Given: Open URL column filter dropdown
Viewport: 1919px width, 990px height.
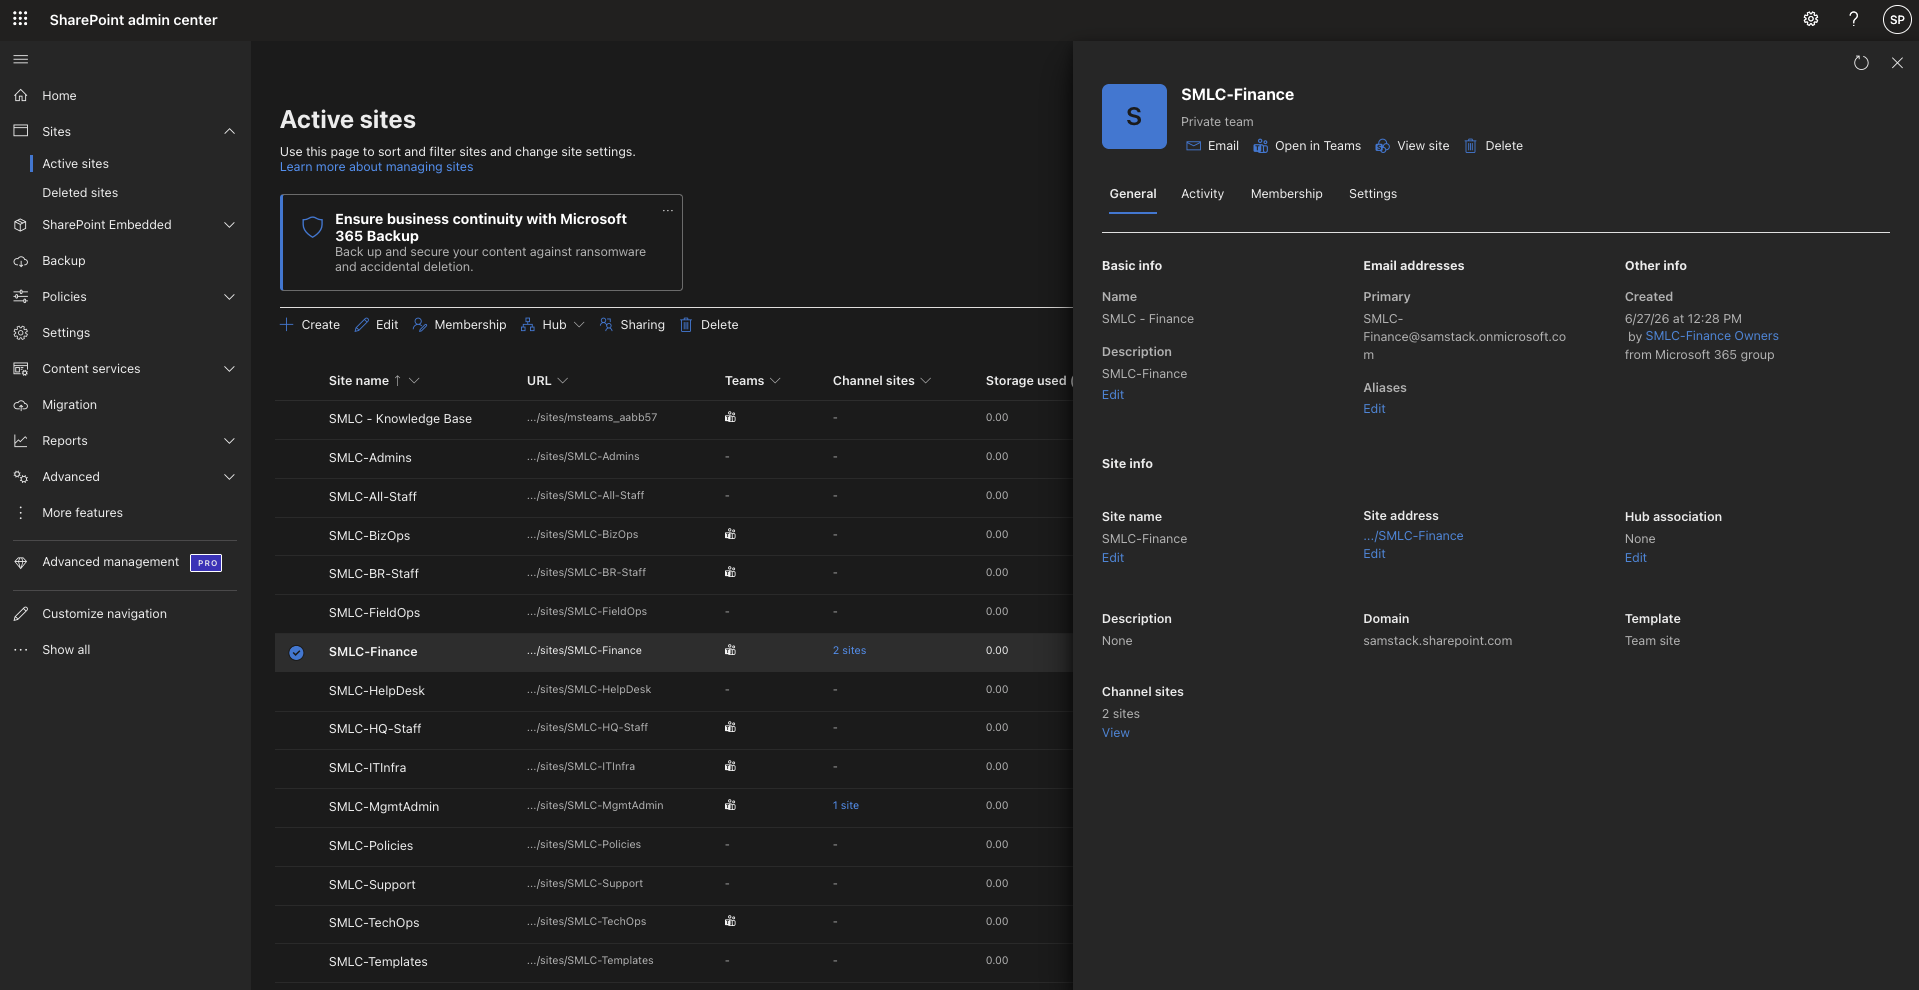Looking at the screenshot, I should tap(562, 381).
